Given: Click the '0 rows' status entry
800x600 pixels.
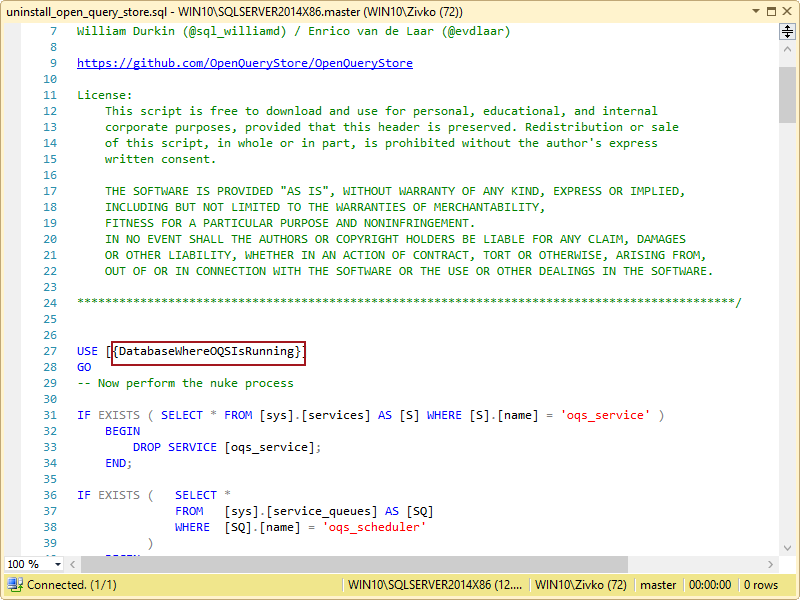Looking at the screenshot, I should click(761, 585).
